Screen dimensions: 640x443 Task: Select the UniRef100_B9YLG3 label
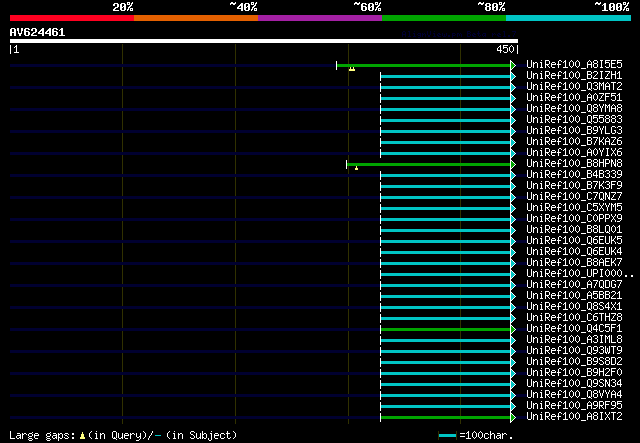tap(574, 131)
